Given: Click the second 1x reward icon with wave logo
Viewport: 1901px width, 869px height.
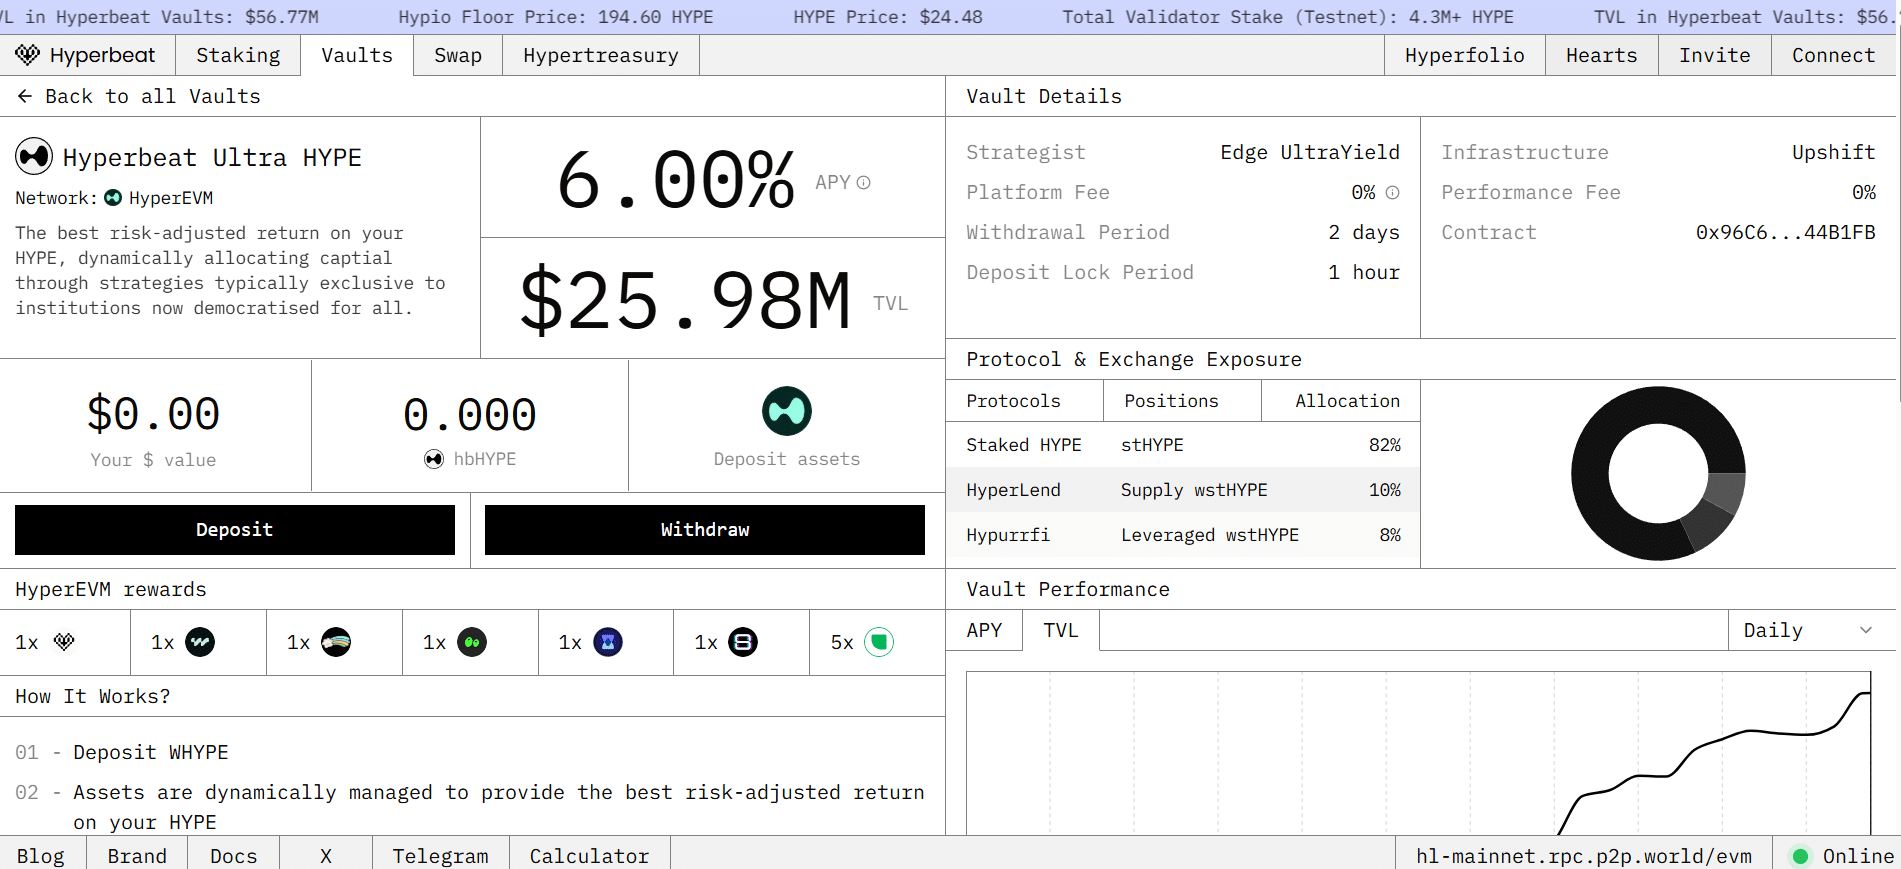Looking at the screenshot, I should pyautogui.click(x=200, y=642).
